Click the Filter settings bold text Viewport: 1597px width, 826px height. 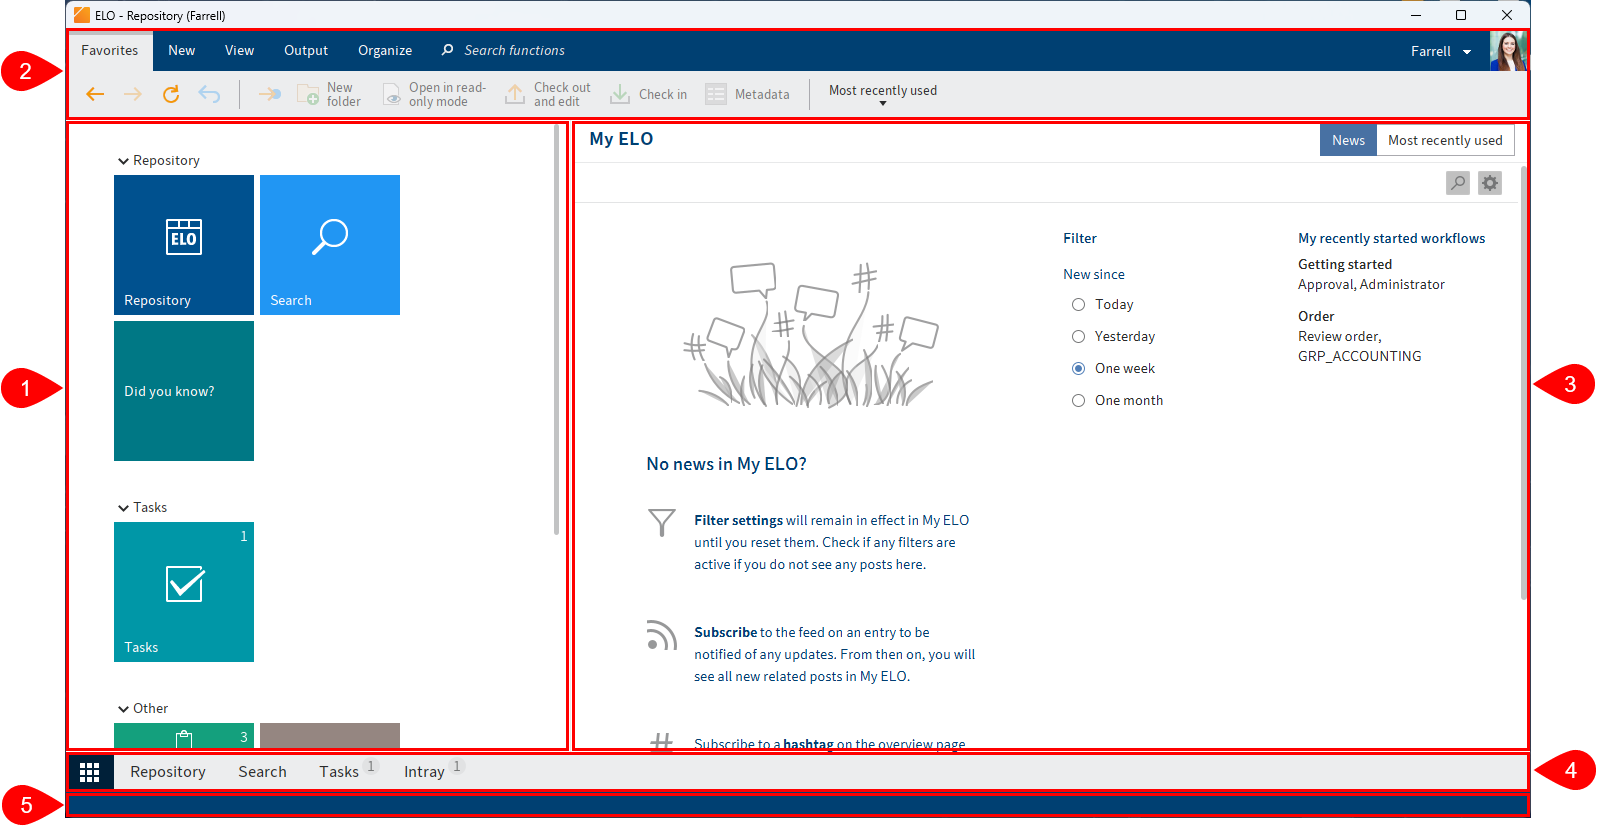738,521
